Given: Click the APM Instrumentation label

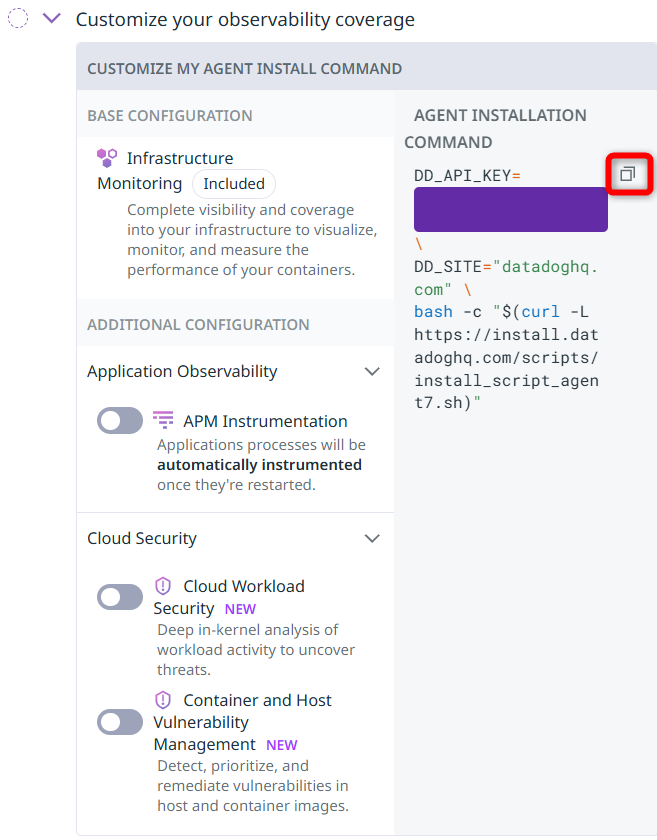Looking at the screenshot, I should click(x=265, y=422).
